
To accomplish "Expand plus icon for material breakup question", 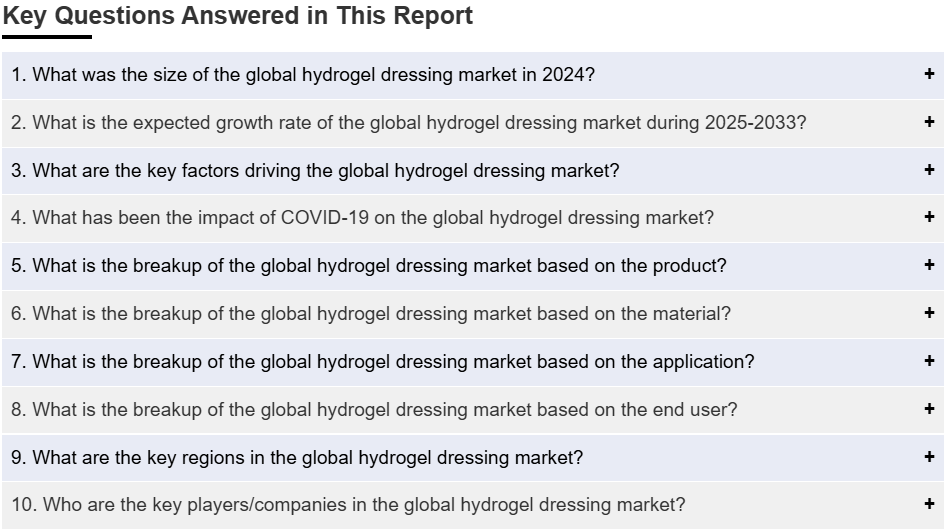I will point(929,312).
